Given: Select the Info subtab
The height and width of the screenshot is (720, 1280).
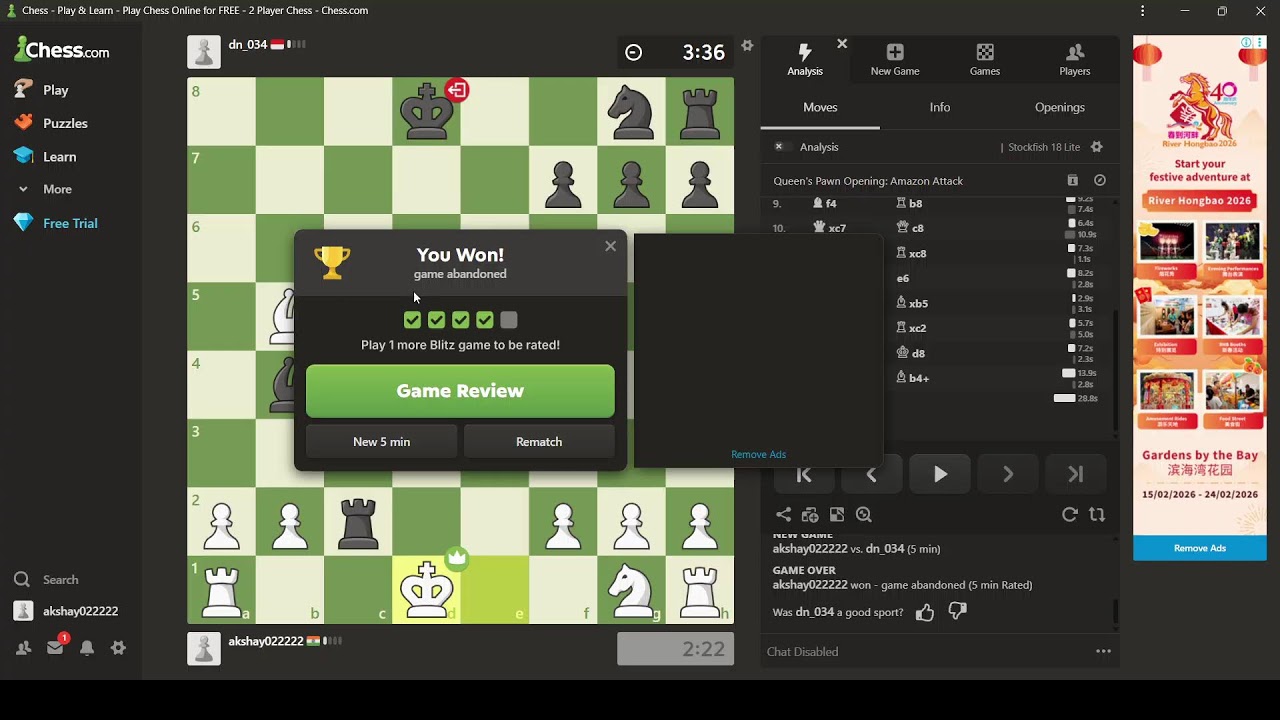Looking at the screenshot, I should click(940, 108).
